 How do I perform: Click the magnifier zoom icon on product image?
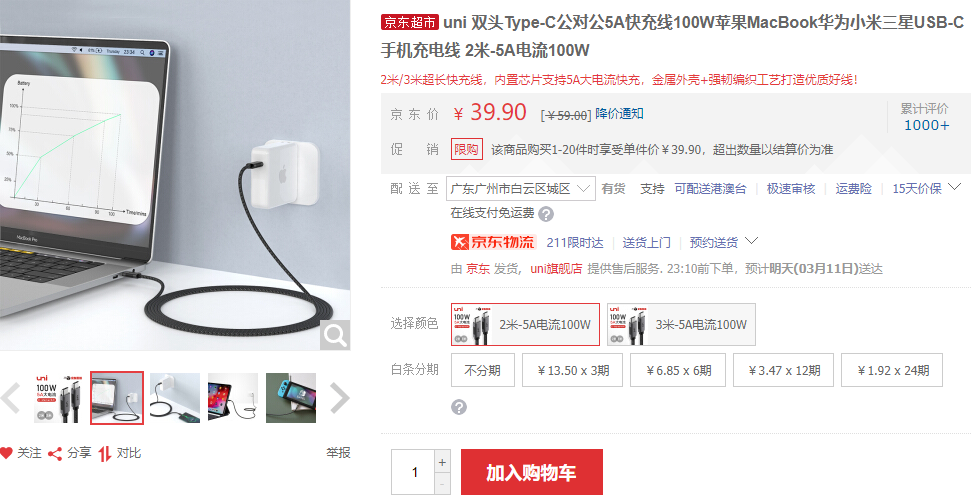click(x=335, y=335)
